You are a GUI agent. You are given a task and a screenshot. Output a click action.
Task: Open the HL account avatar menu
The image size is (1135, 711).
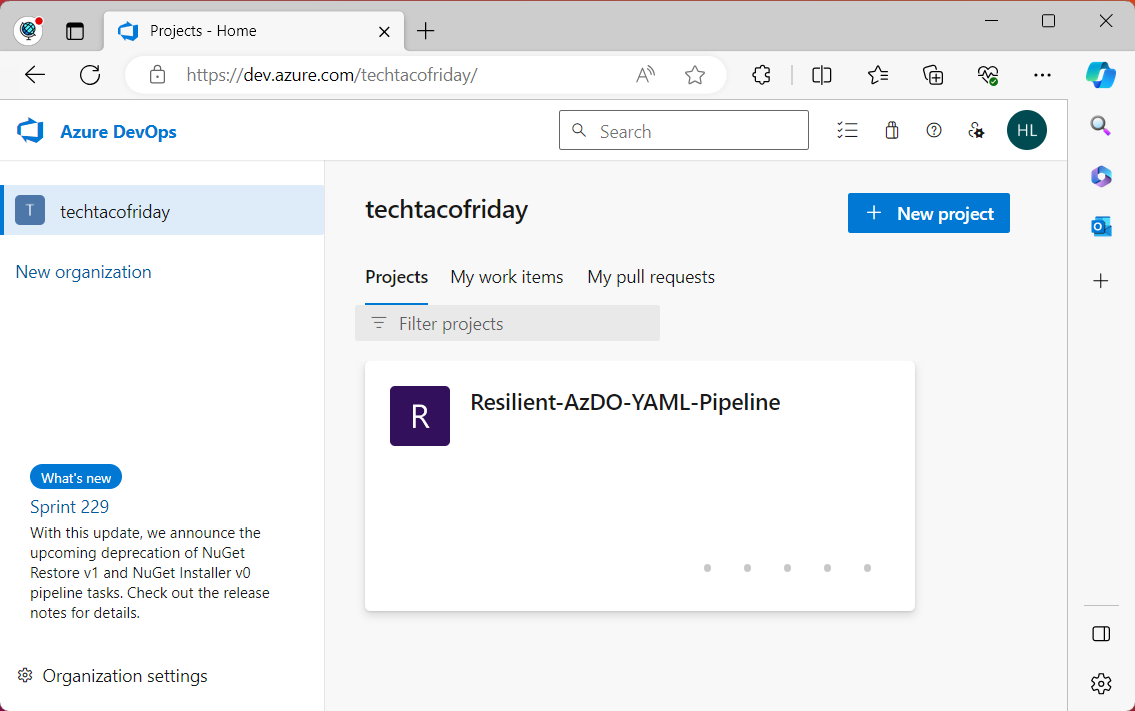pos(1026,130)
